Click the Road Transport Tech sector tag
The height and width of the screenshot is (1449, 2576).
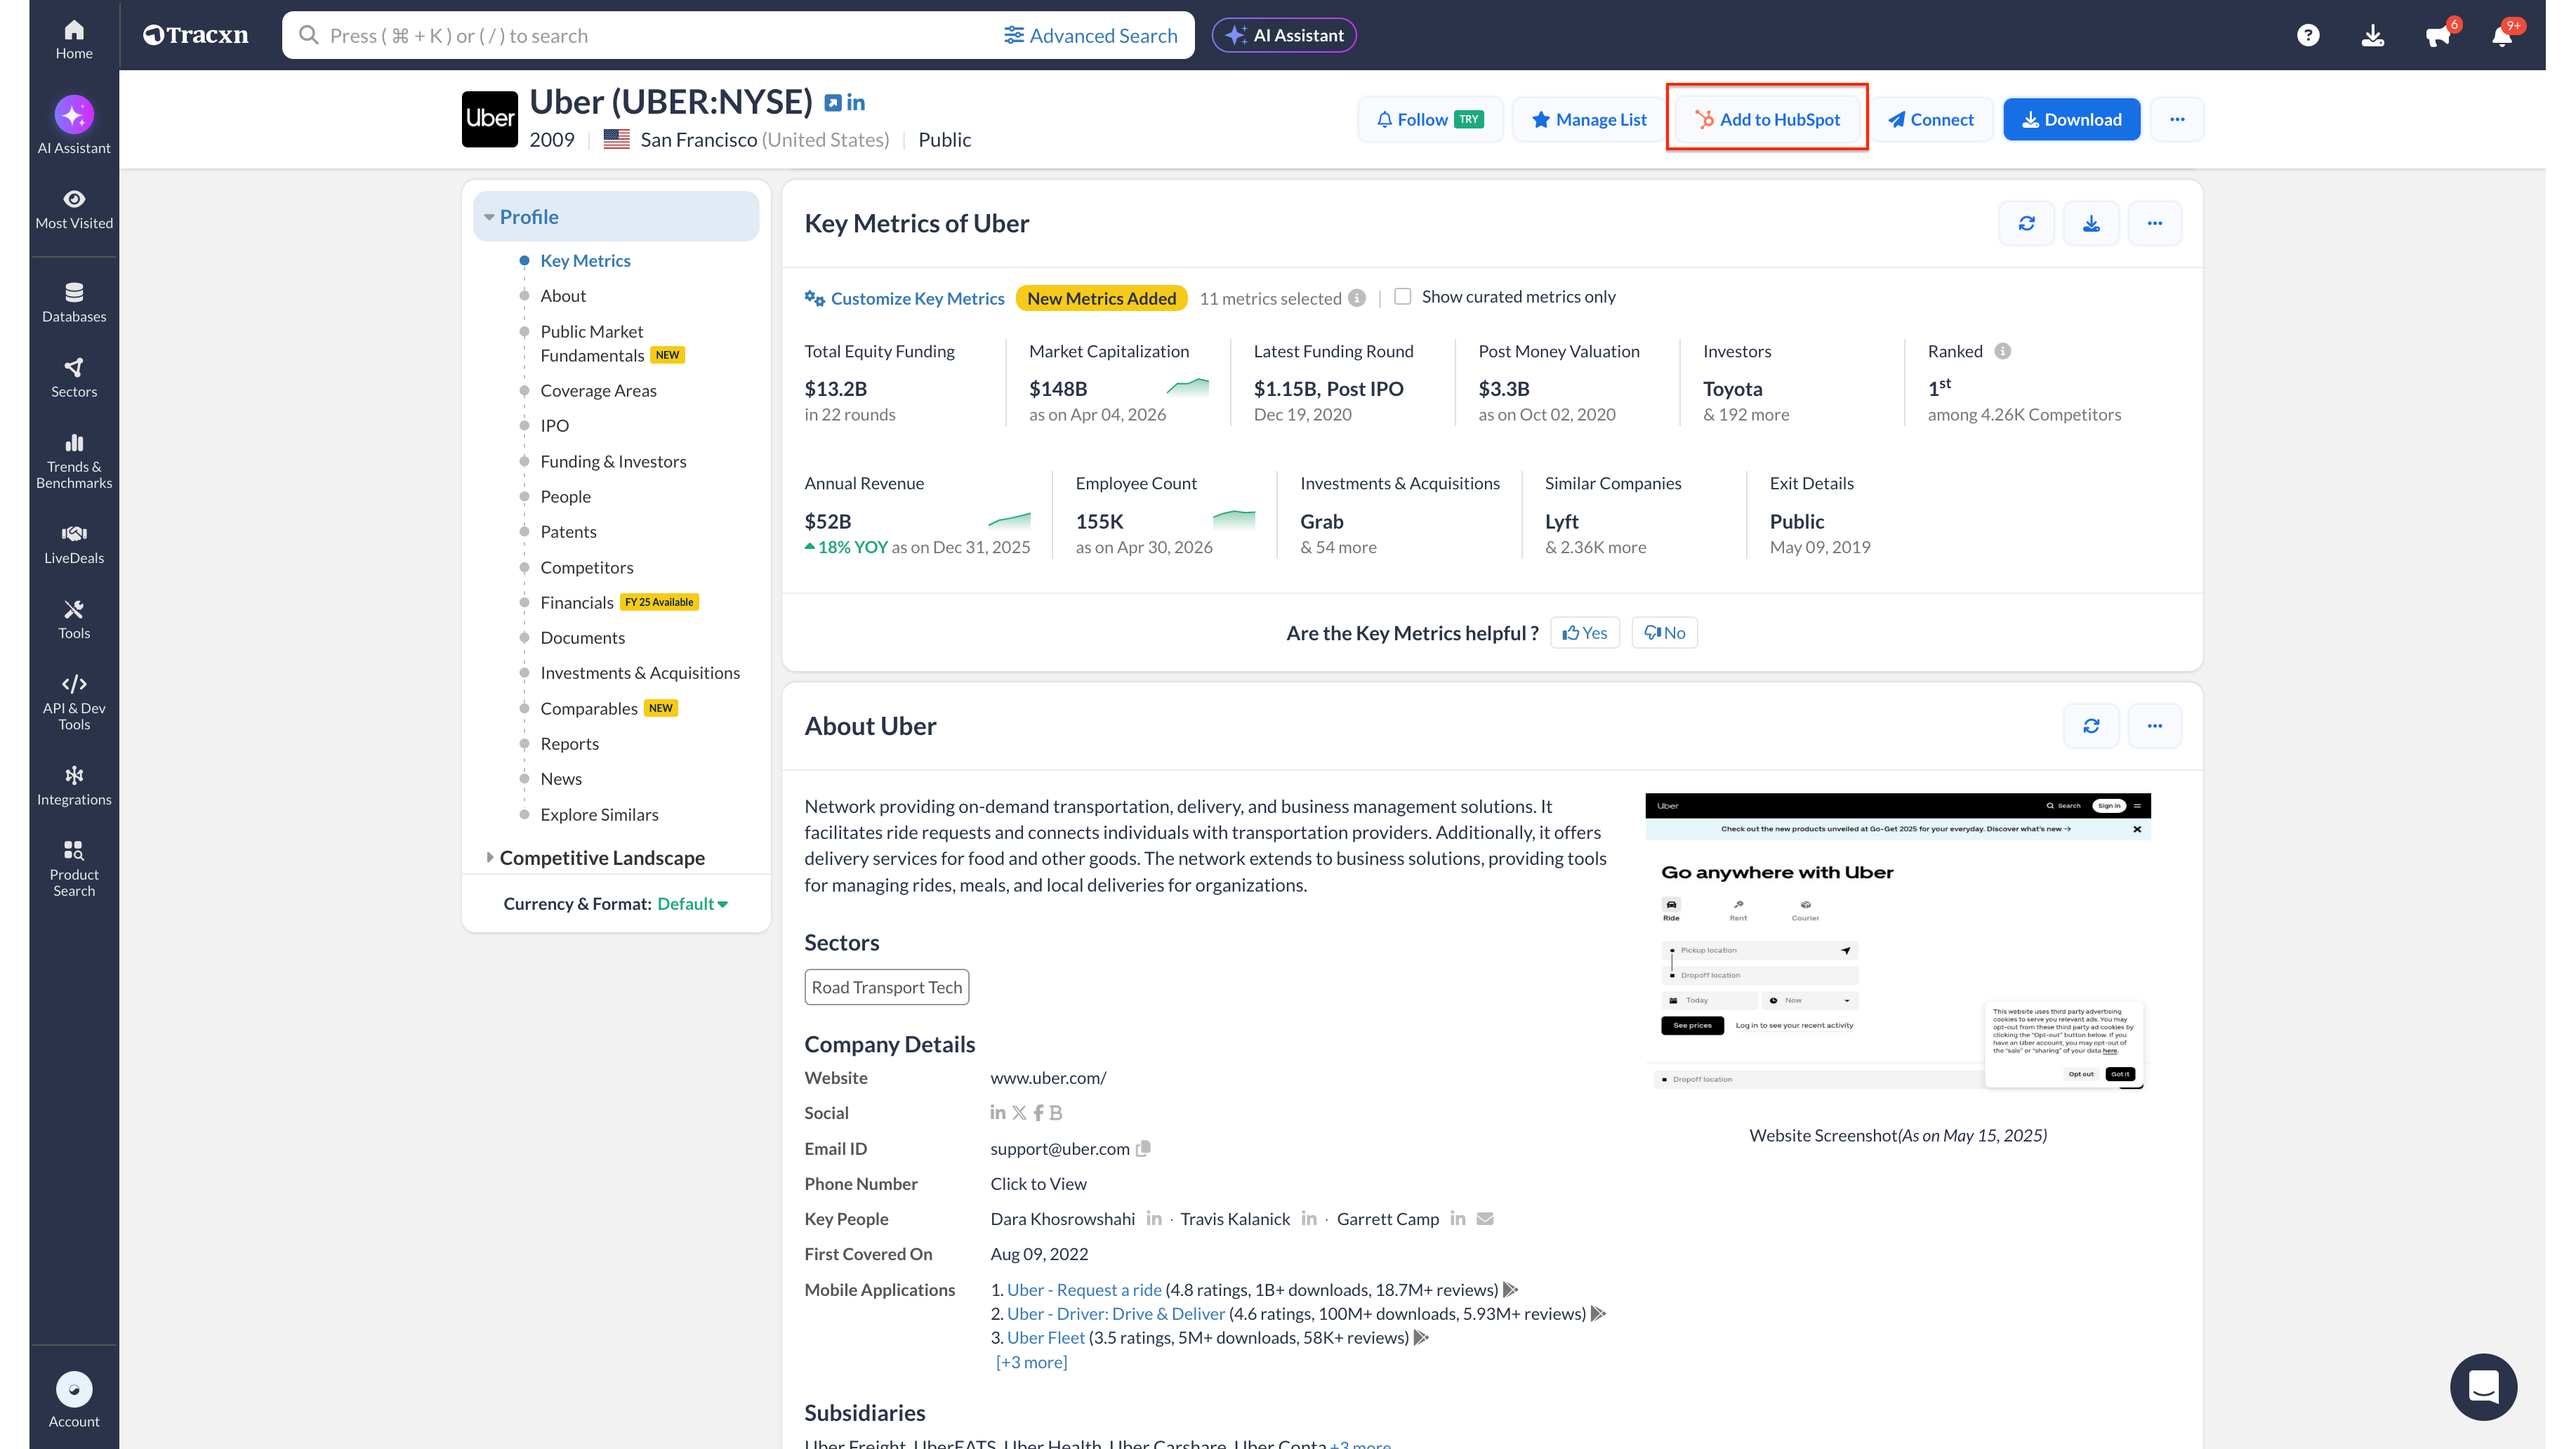click(887, 987)
